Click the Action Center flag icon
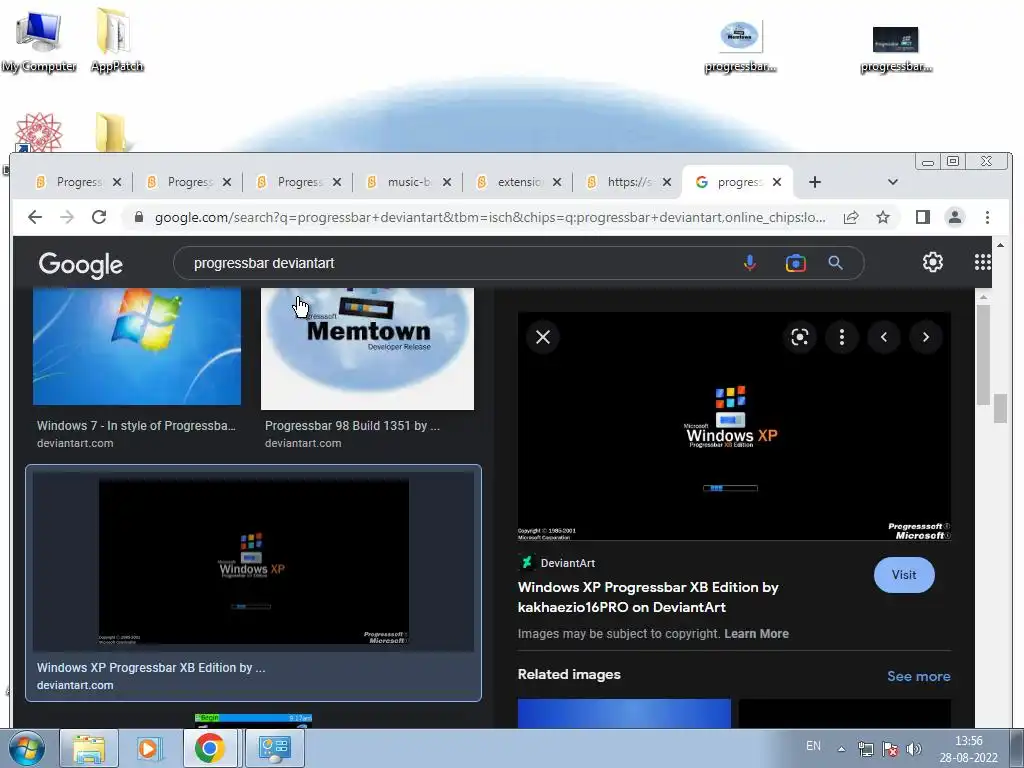Screen dimensions: 1024x768 (889, 749)
